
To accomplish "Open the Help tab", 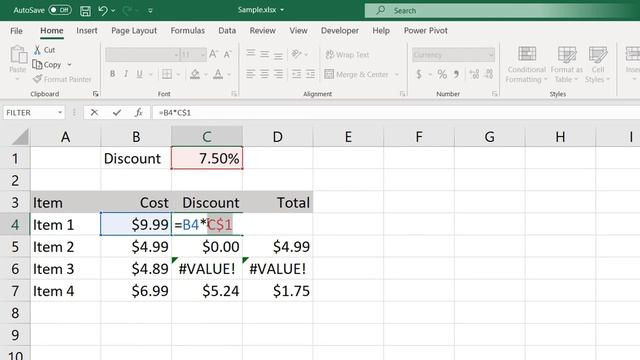I will [381, 31].
